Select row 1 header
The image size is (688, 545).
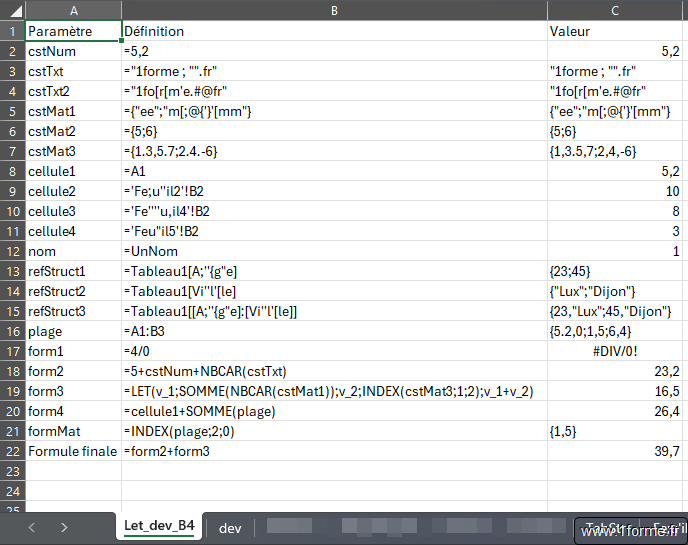(x=12, y=31)
